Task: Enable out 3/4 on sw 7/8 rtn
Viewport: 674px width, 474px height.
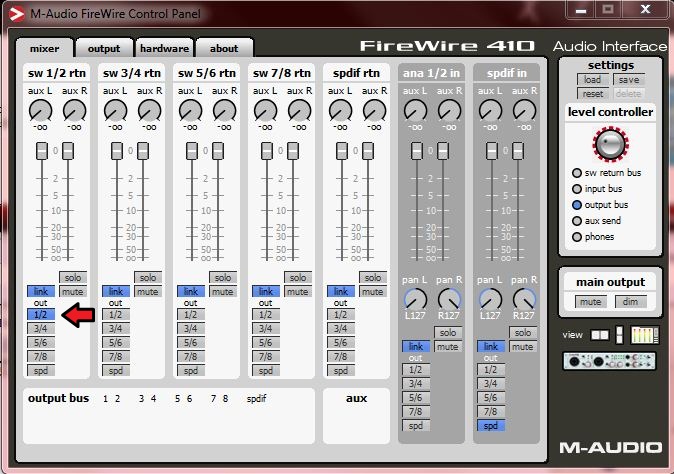Action: 266,329
